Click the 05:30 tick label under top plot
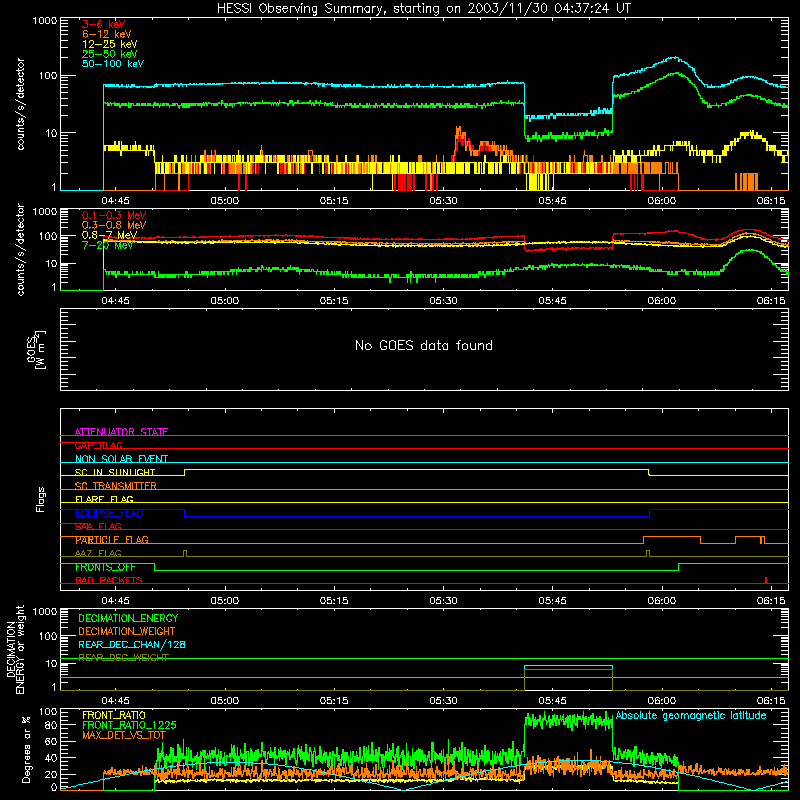 point(443,201)
